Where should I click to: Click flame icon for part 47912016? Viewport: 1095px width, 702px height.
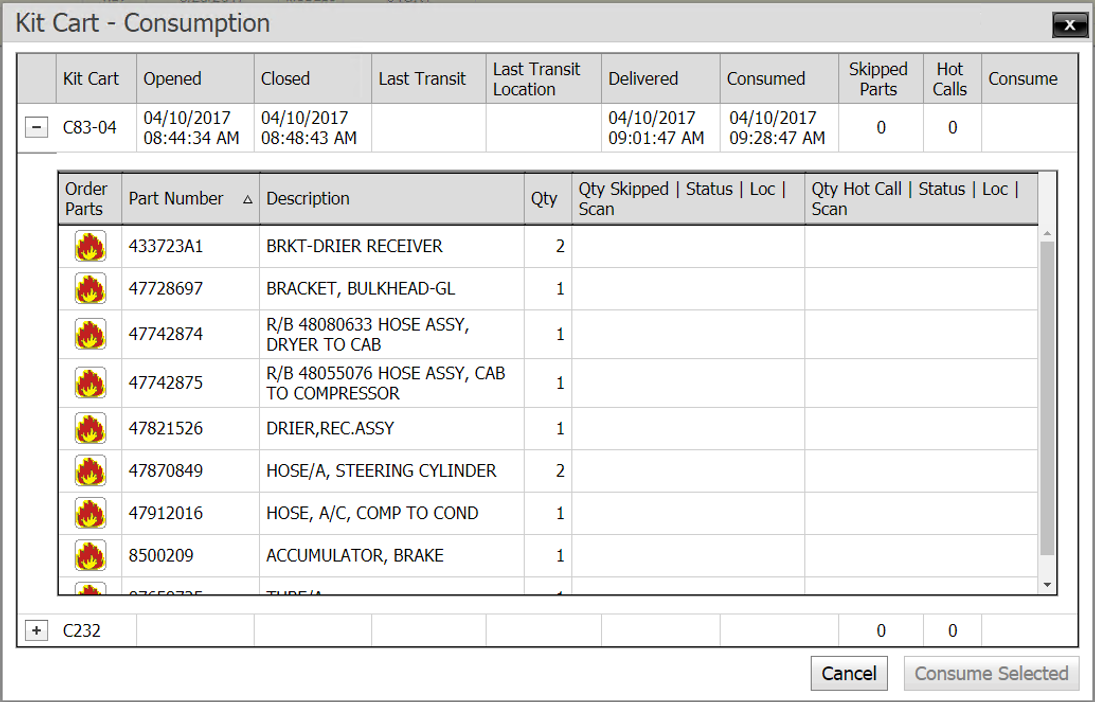tap(90, 513)
